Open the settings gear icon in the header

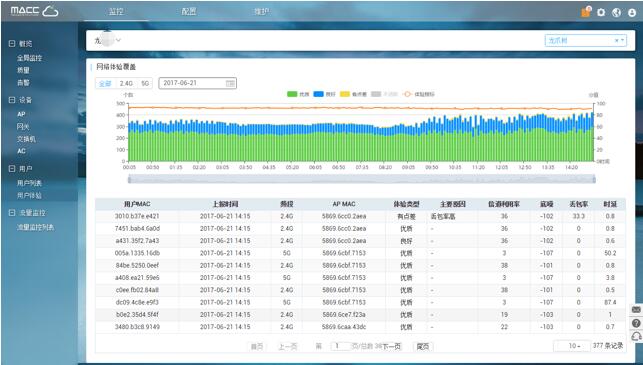[601, 12]
